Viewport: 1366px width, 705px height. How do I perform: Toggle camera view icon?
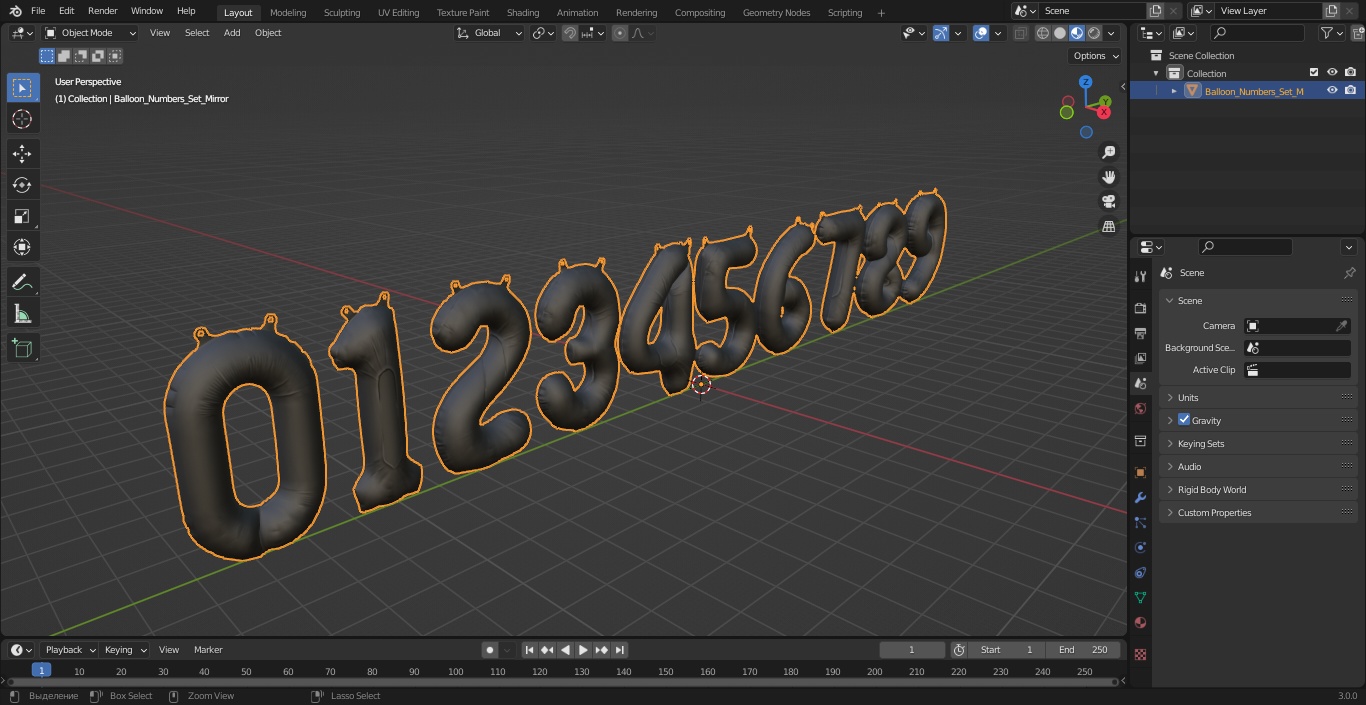(x=1109, y=201)
